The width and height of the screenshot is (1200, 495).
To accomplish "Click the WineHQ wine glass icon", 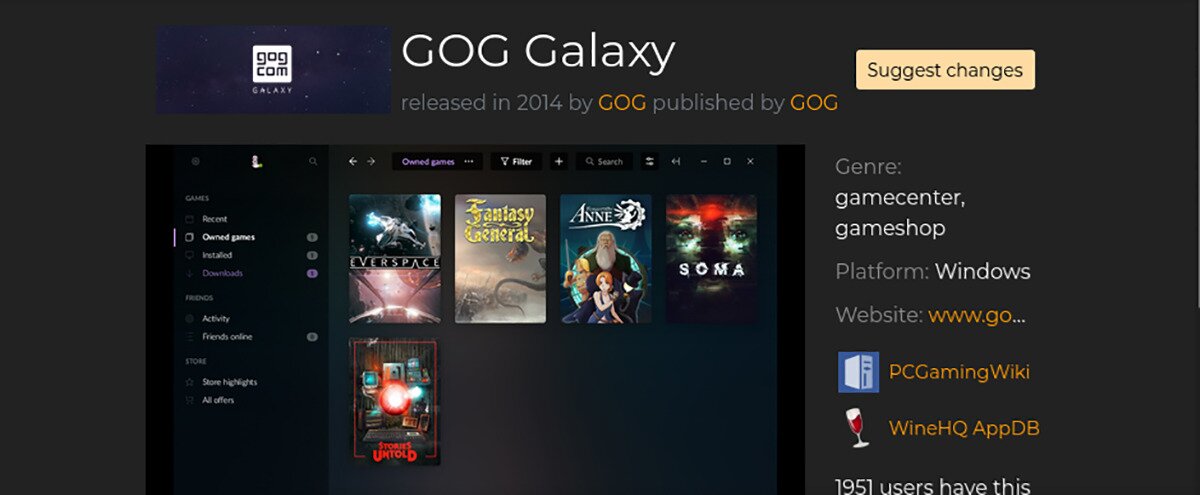I will click(858, 428).
